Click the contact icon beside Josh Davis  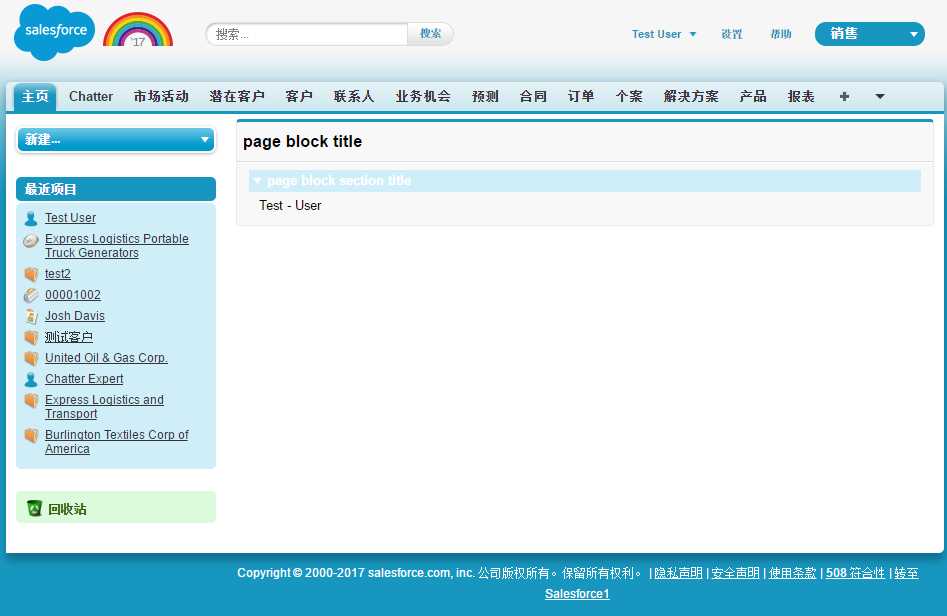coord(31,316)
